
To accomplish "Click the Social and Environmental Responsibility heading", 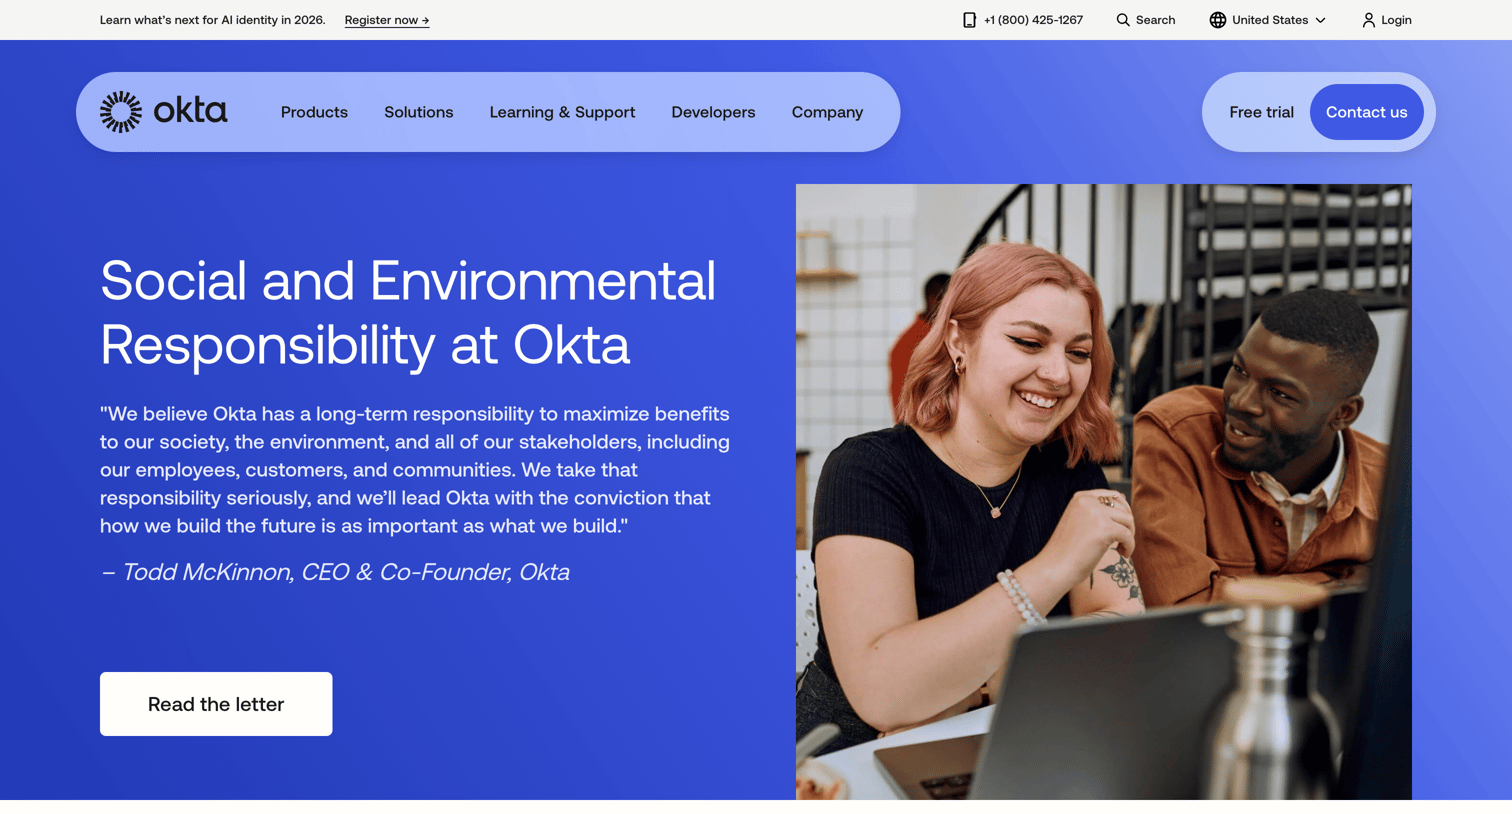I will pos(408,313).
